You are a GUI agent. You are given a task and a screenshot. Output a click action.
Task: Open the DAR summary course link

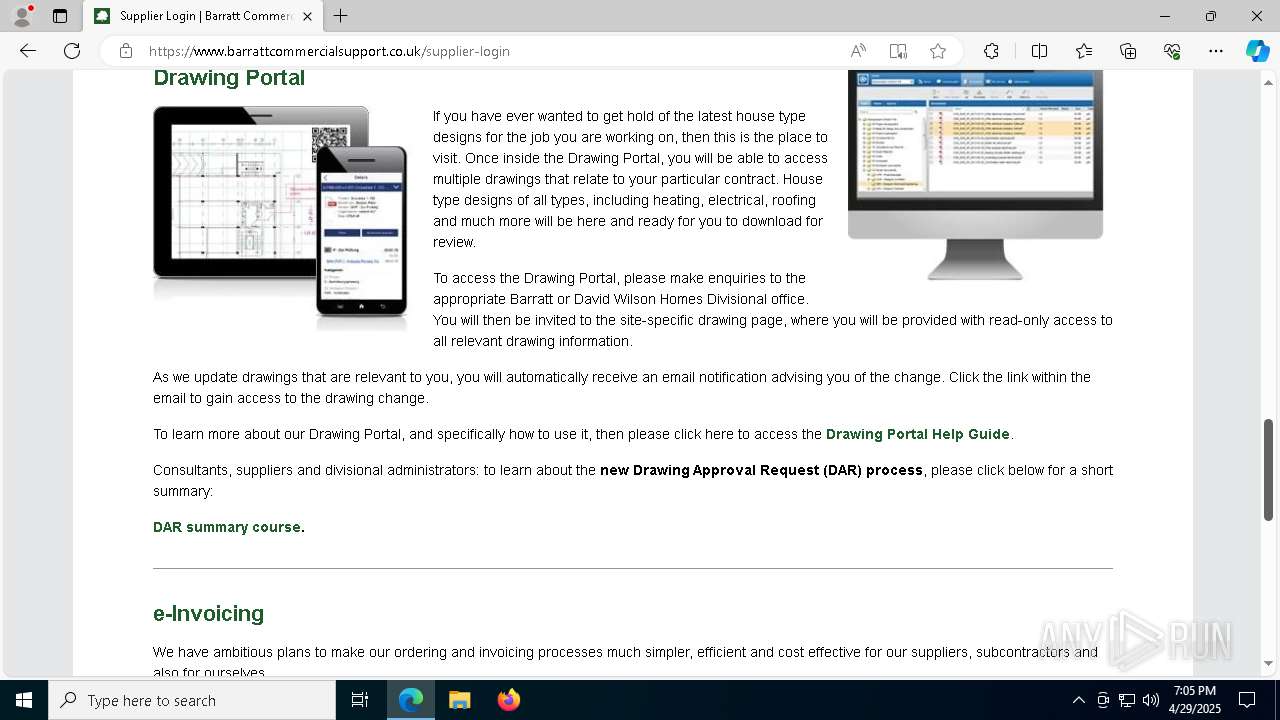[227, 527]
